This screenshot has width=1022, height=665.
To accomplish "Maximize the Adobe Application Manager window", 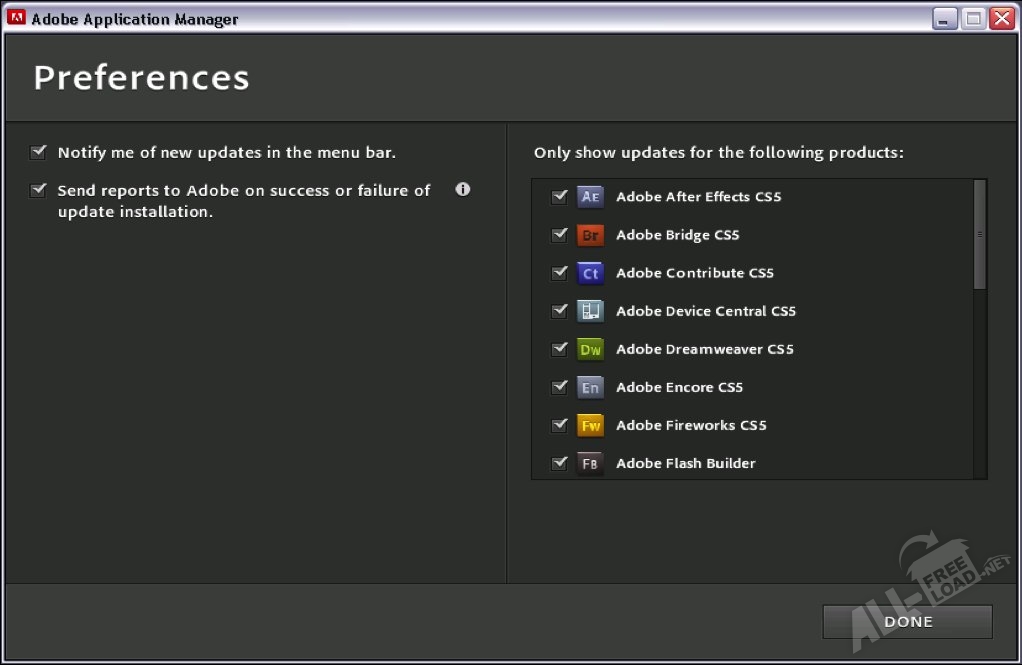I will (x=973, y=18).
